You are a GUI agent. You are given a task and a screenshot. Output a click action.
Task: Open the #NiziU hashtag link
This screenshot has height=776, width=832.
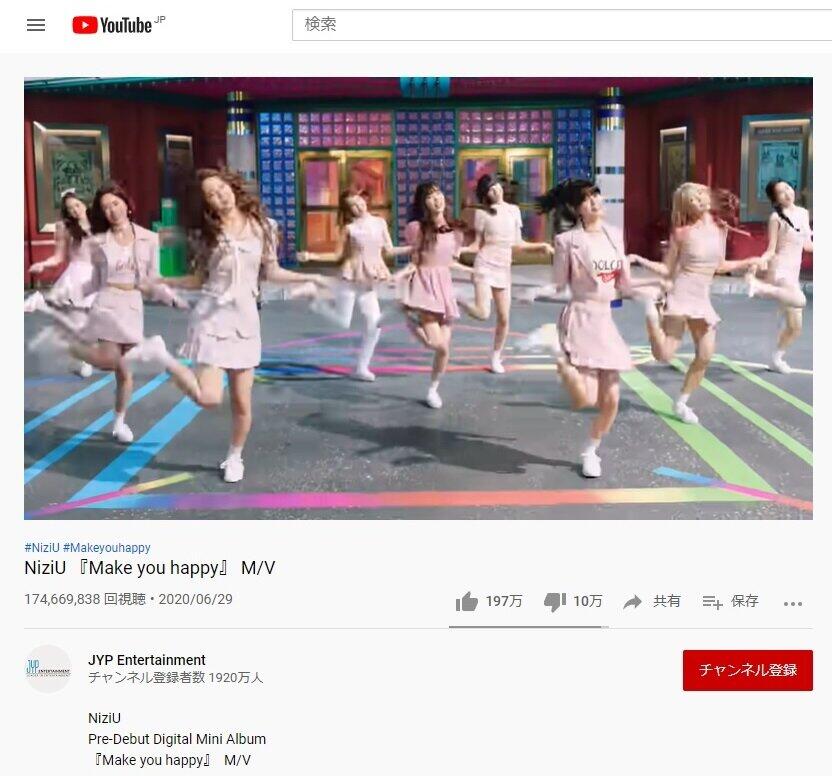point(42,547)
